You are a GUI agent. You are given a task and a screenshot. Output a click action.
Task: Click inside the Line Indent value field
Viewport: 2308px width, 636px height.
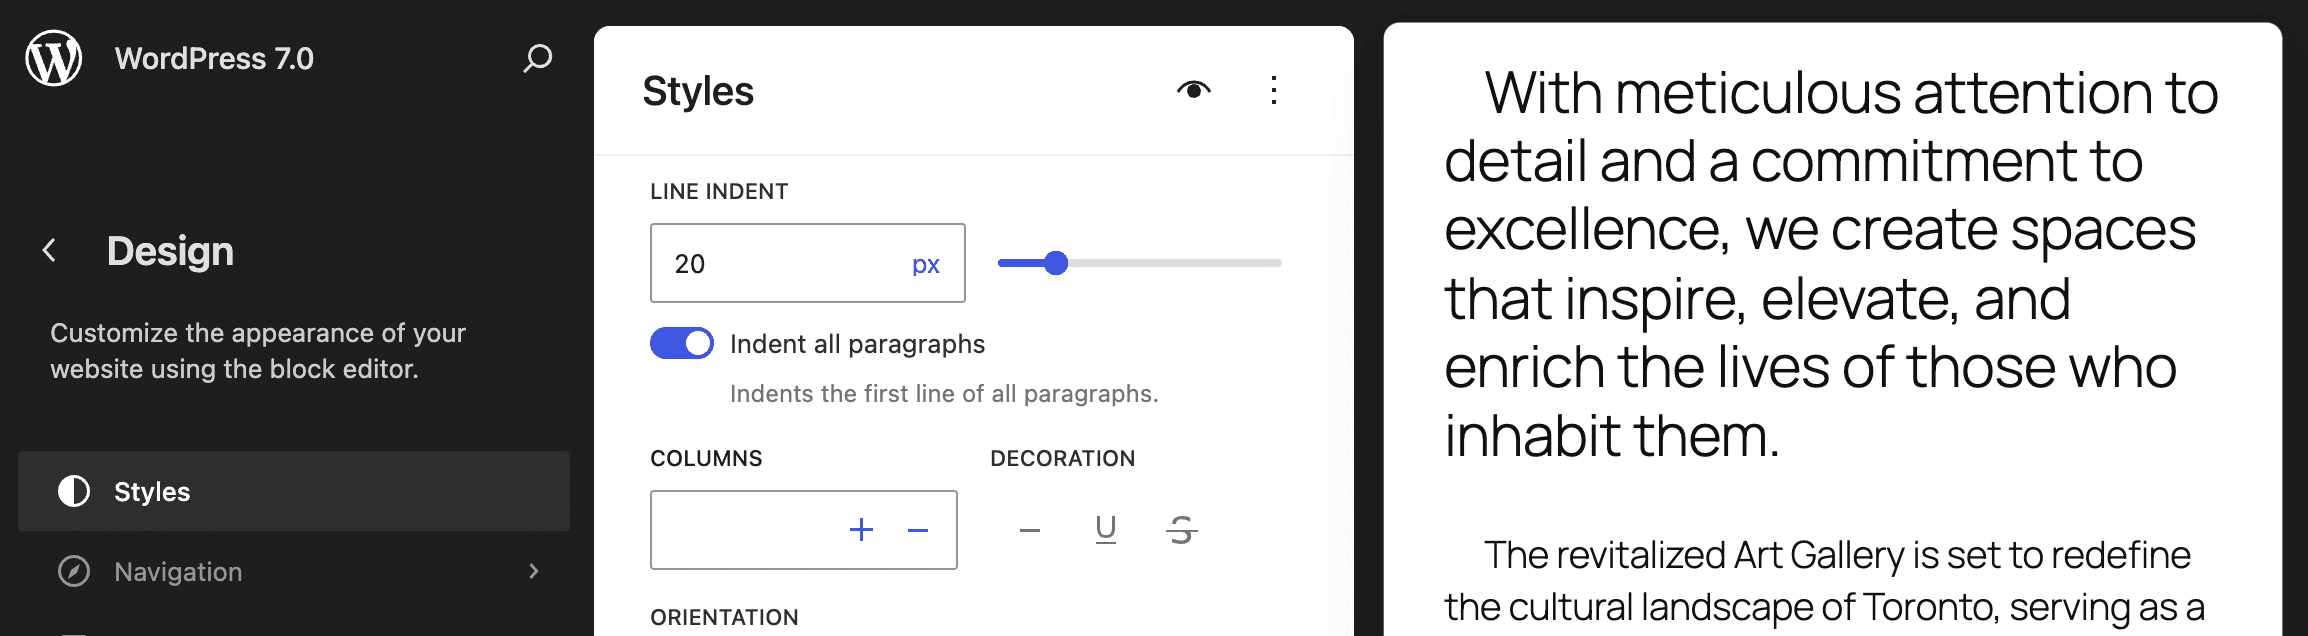click(760, 263)
